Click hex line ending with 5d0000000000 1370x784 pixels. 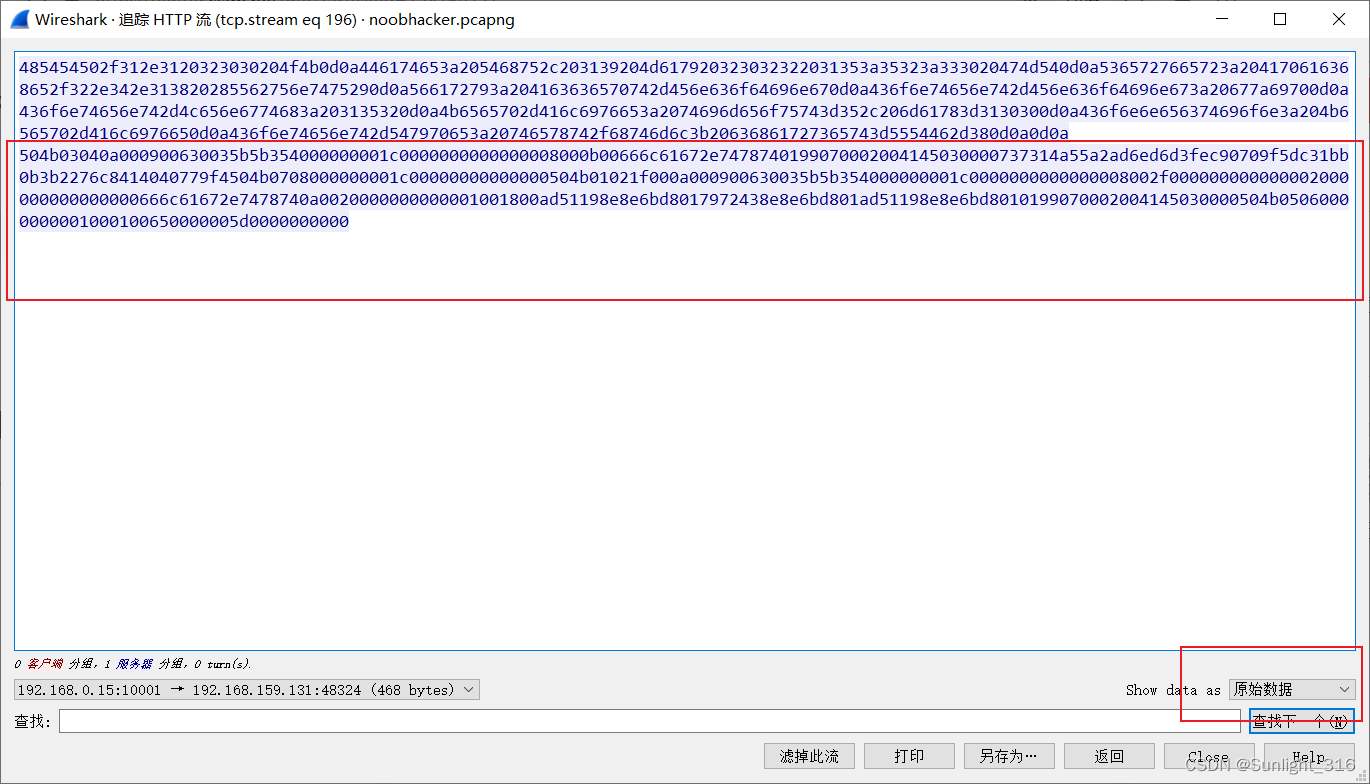pos(183,222)
